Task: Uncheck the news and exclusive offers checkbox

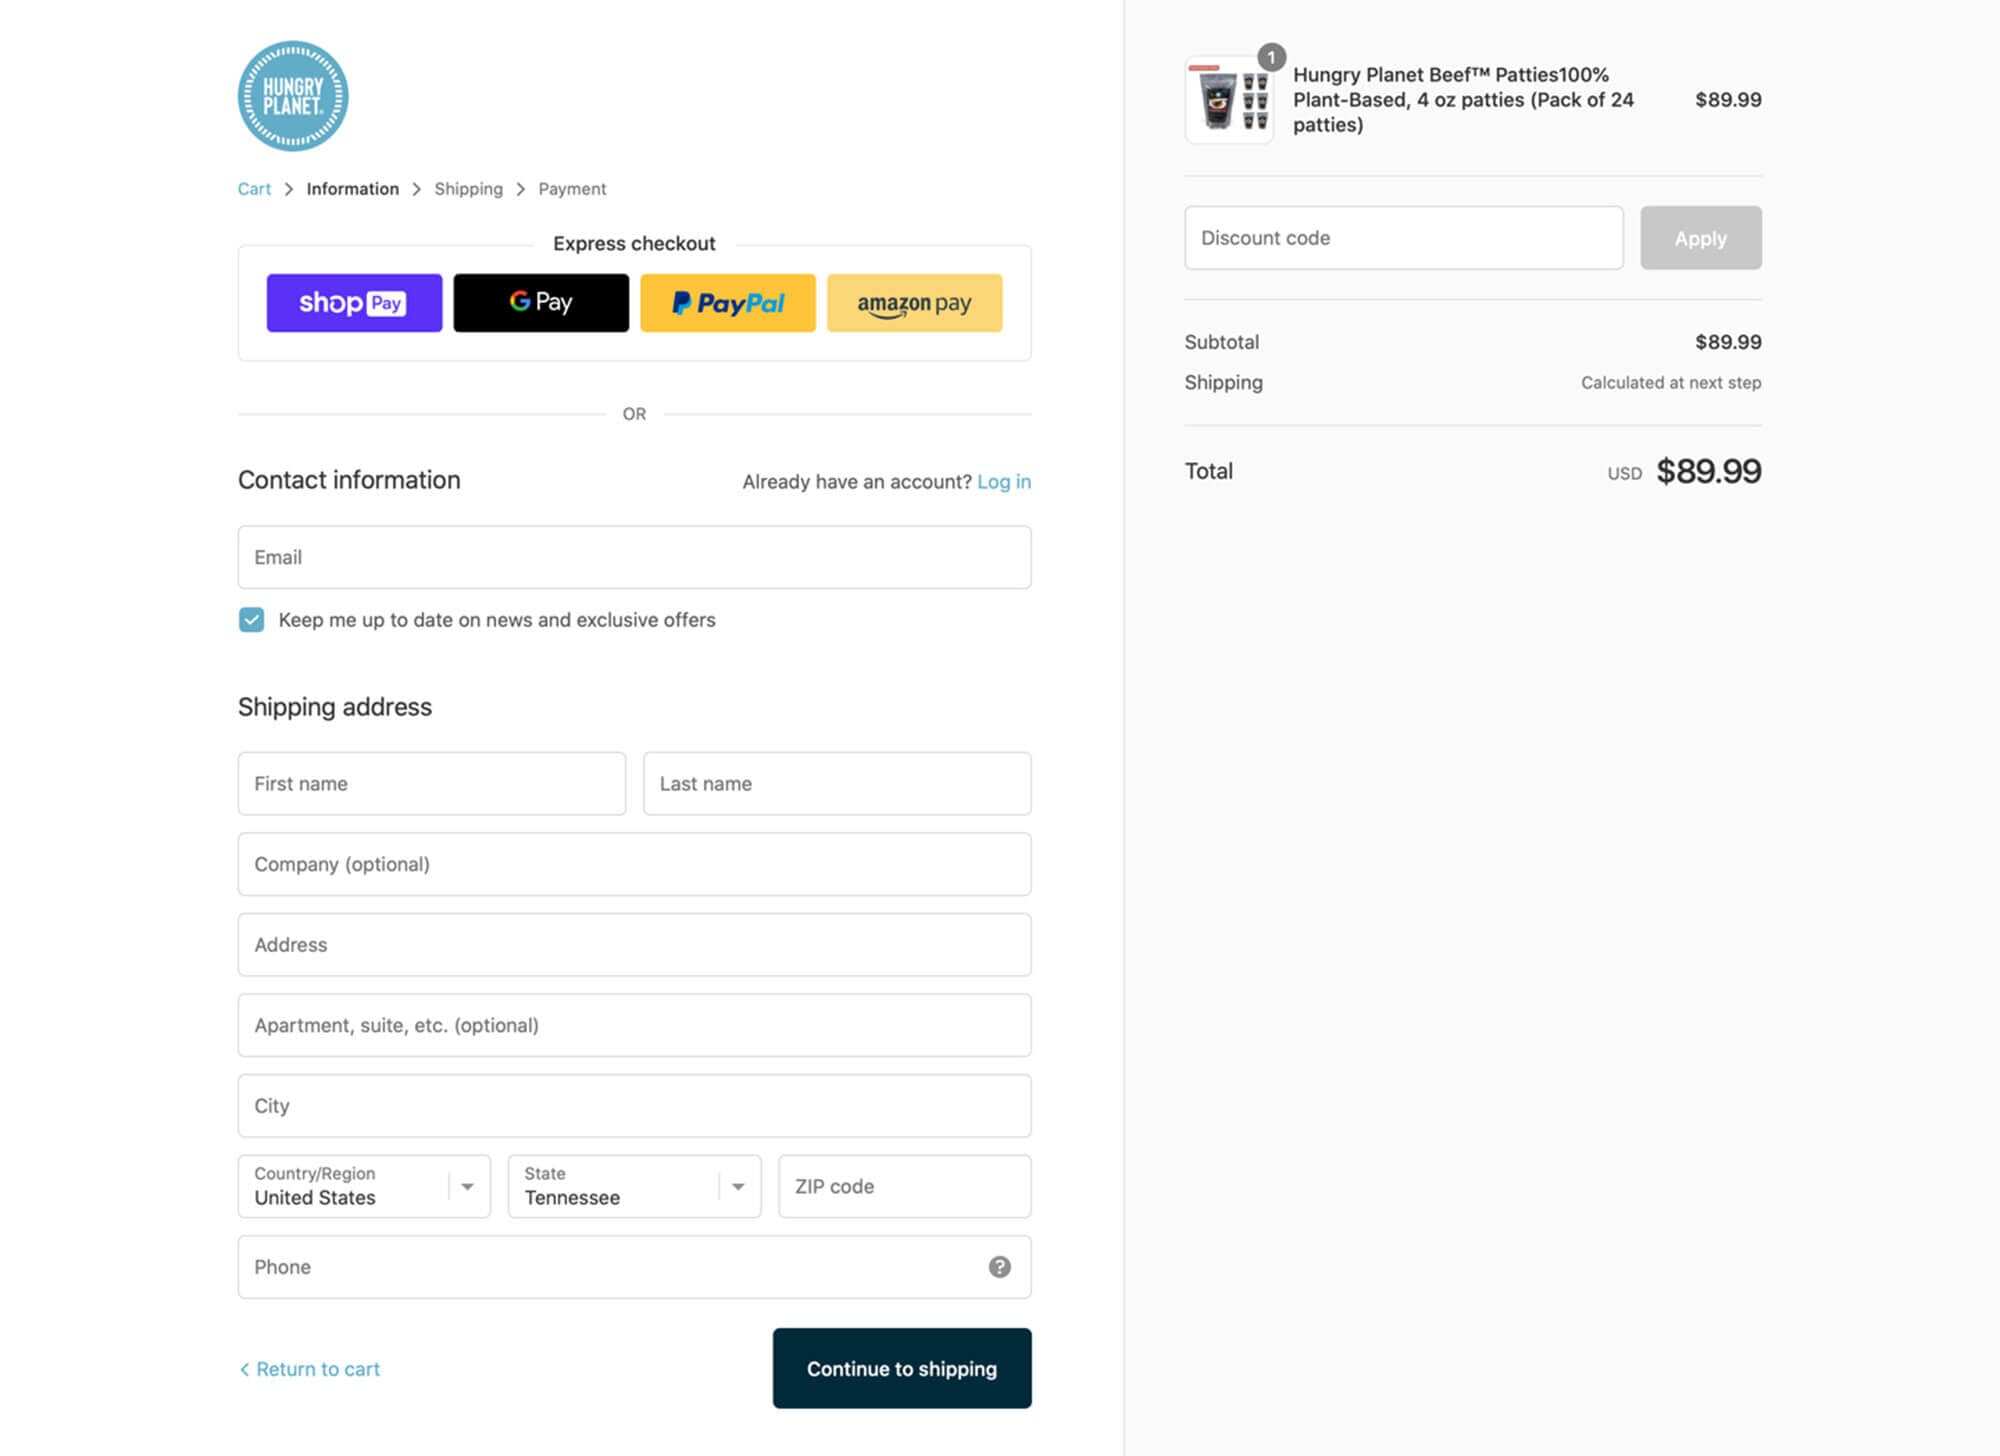Action: click(252, 620)
